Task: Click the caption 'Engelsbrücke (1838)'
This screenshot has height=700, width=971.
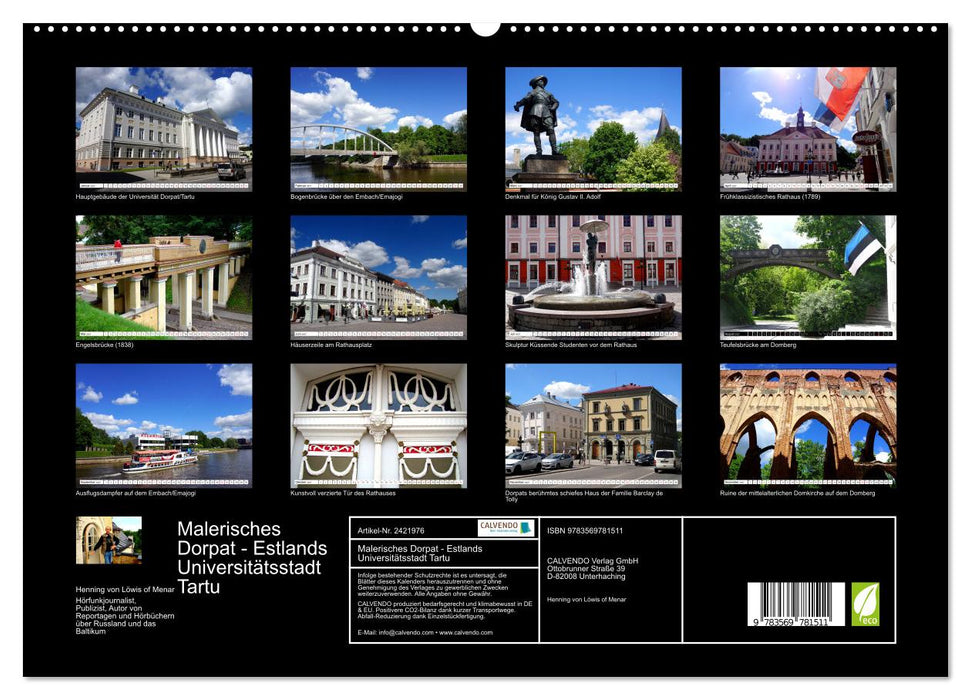Action: [104, 345]
